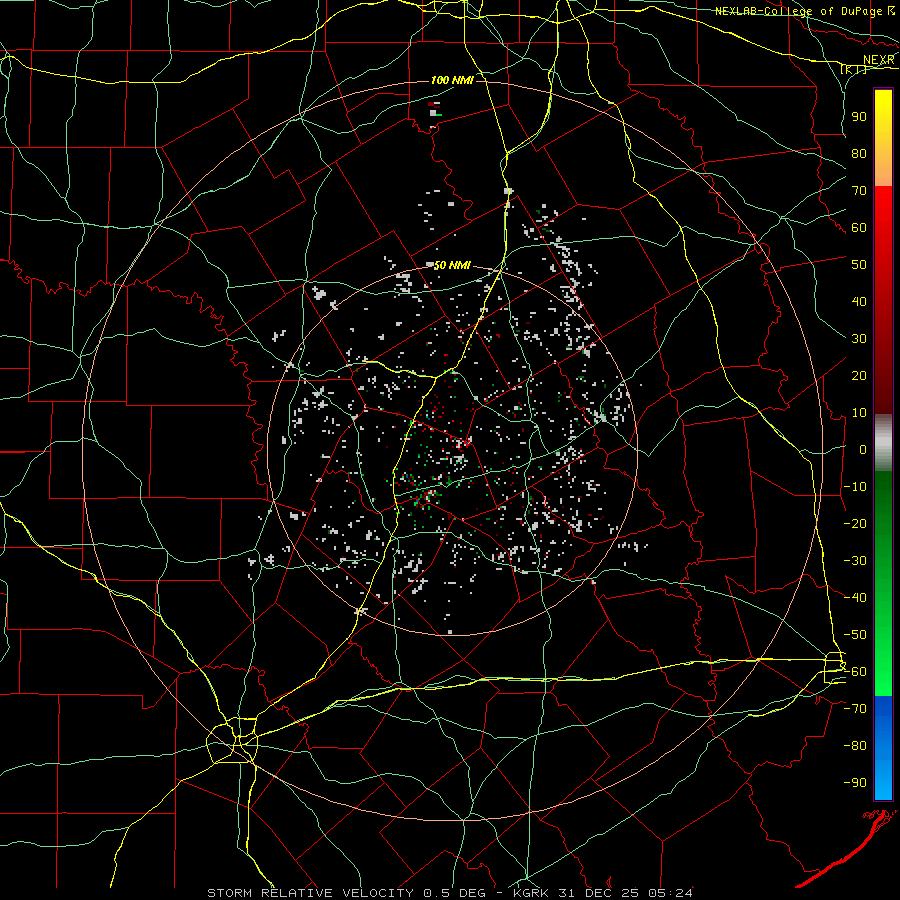The height and width of the screenshot is (900, 900).
Task: Click the NEXR label above the color scale
Action: coord(879,60)
